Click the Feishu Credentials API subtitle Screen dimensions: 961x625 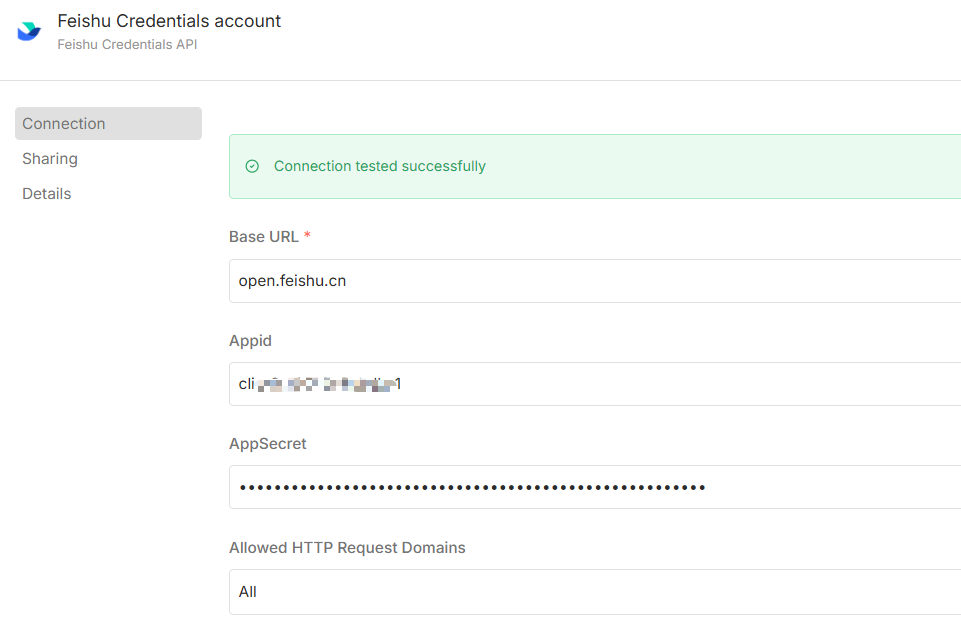(127, 45)
